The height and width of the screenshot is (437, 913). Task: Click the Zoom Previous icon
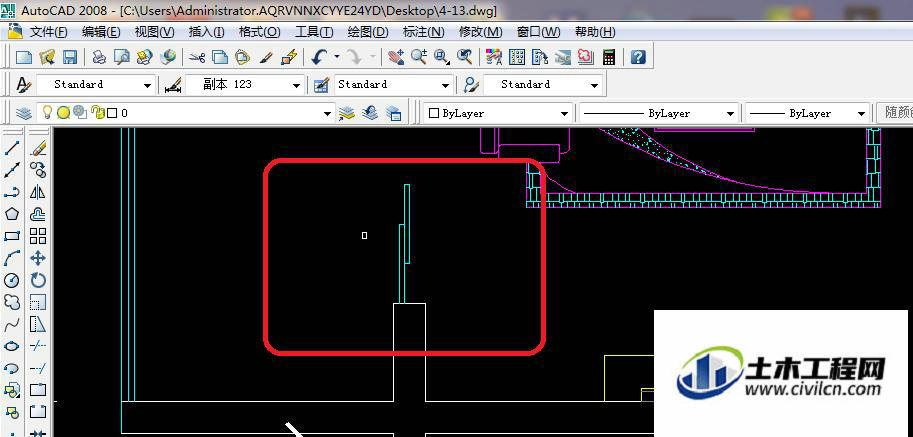pos(464,57)
